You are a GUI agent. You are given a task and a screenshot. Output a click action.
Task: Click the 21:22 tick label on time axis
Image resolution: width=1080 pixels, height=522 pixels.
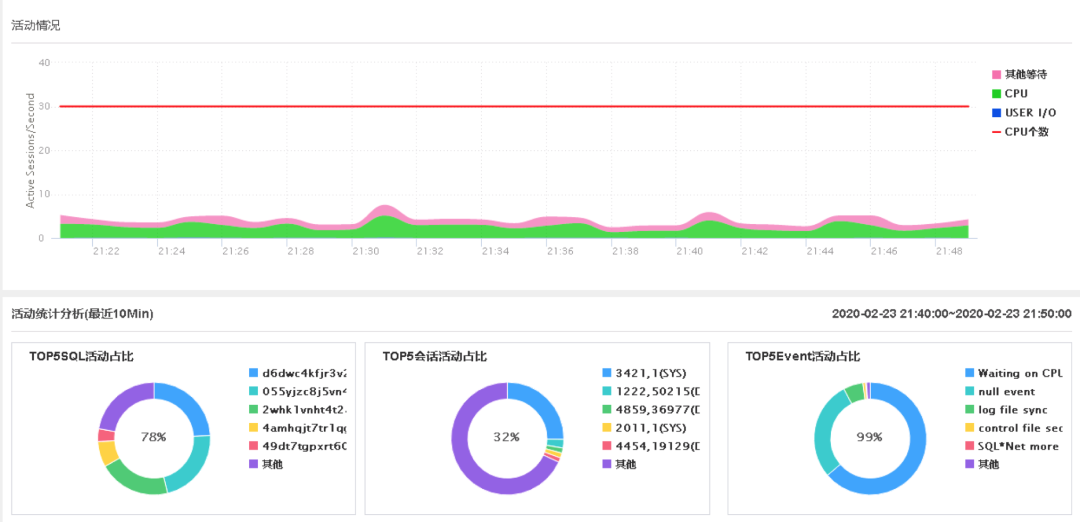click(x=106, y=251)
